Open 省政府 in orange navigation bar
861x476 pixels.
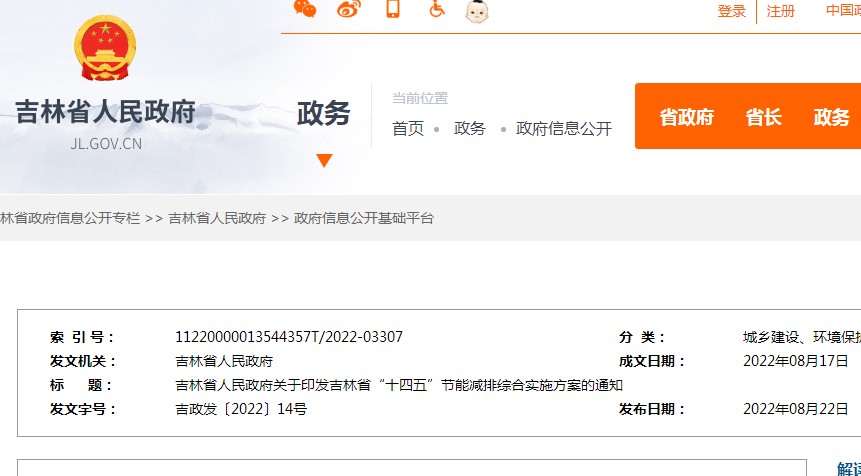(686, 117)
